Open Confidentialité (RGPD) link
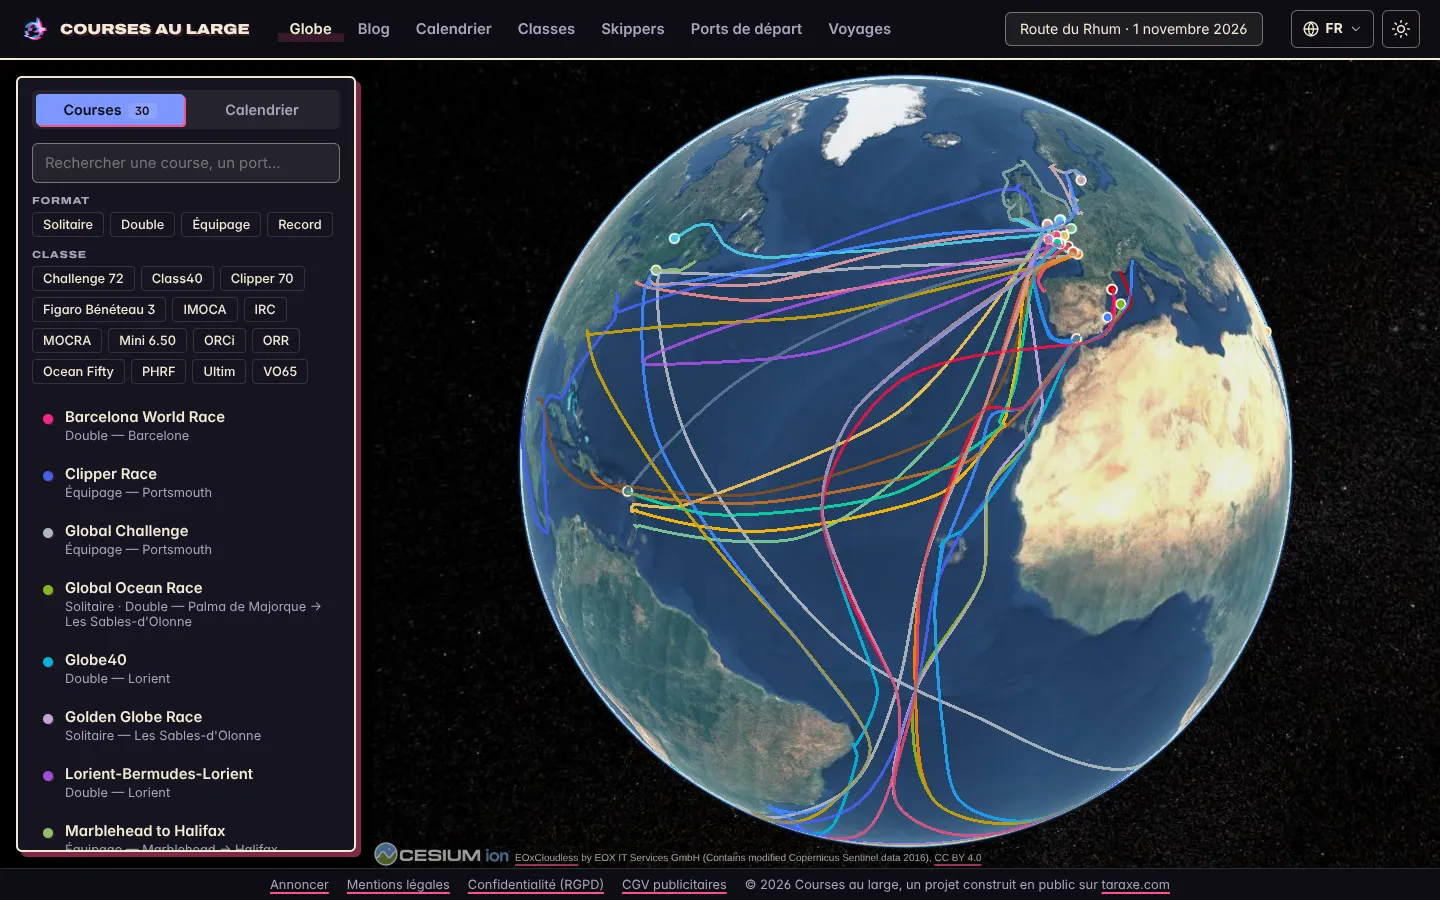 [x=536, y=885]
